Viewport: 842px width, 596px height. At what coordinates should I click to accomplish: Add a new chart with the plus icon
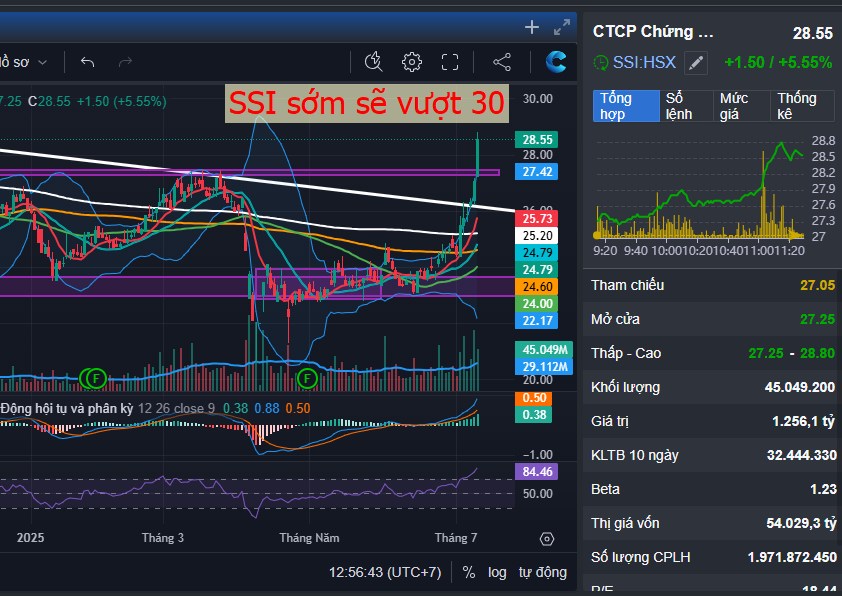coord(532,27)
